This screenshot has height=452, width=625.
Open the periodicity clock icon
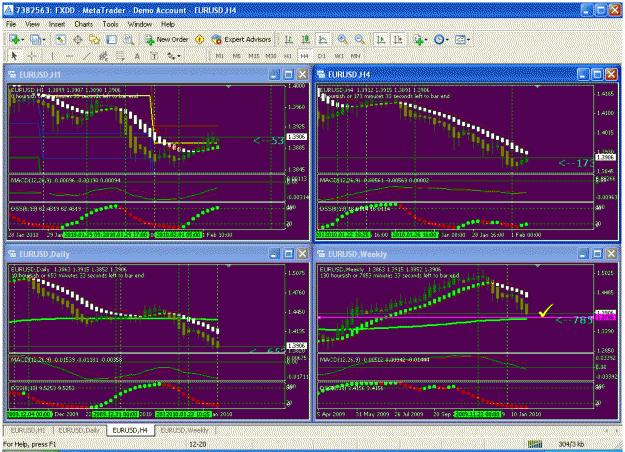pos(439,39)
